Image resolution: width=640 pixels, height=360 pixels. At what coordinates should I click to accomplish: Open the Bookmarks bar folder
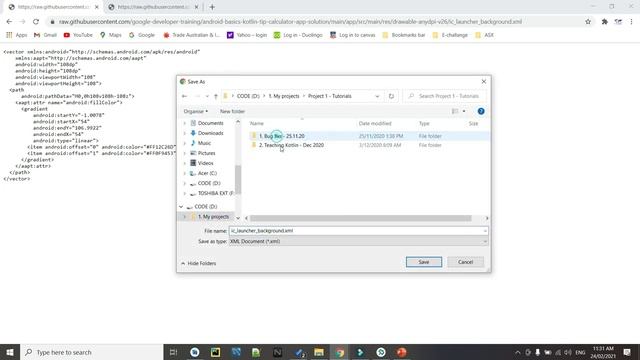pyautogui.click(x=404, y=35)
